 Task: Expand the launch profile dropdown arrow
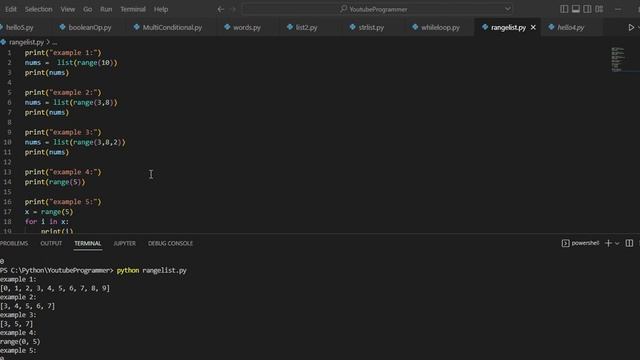click(x=617, y=243)
